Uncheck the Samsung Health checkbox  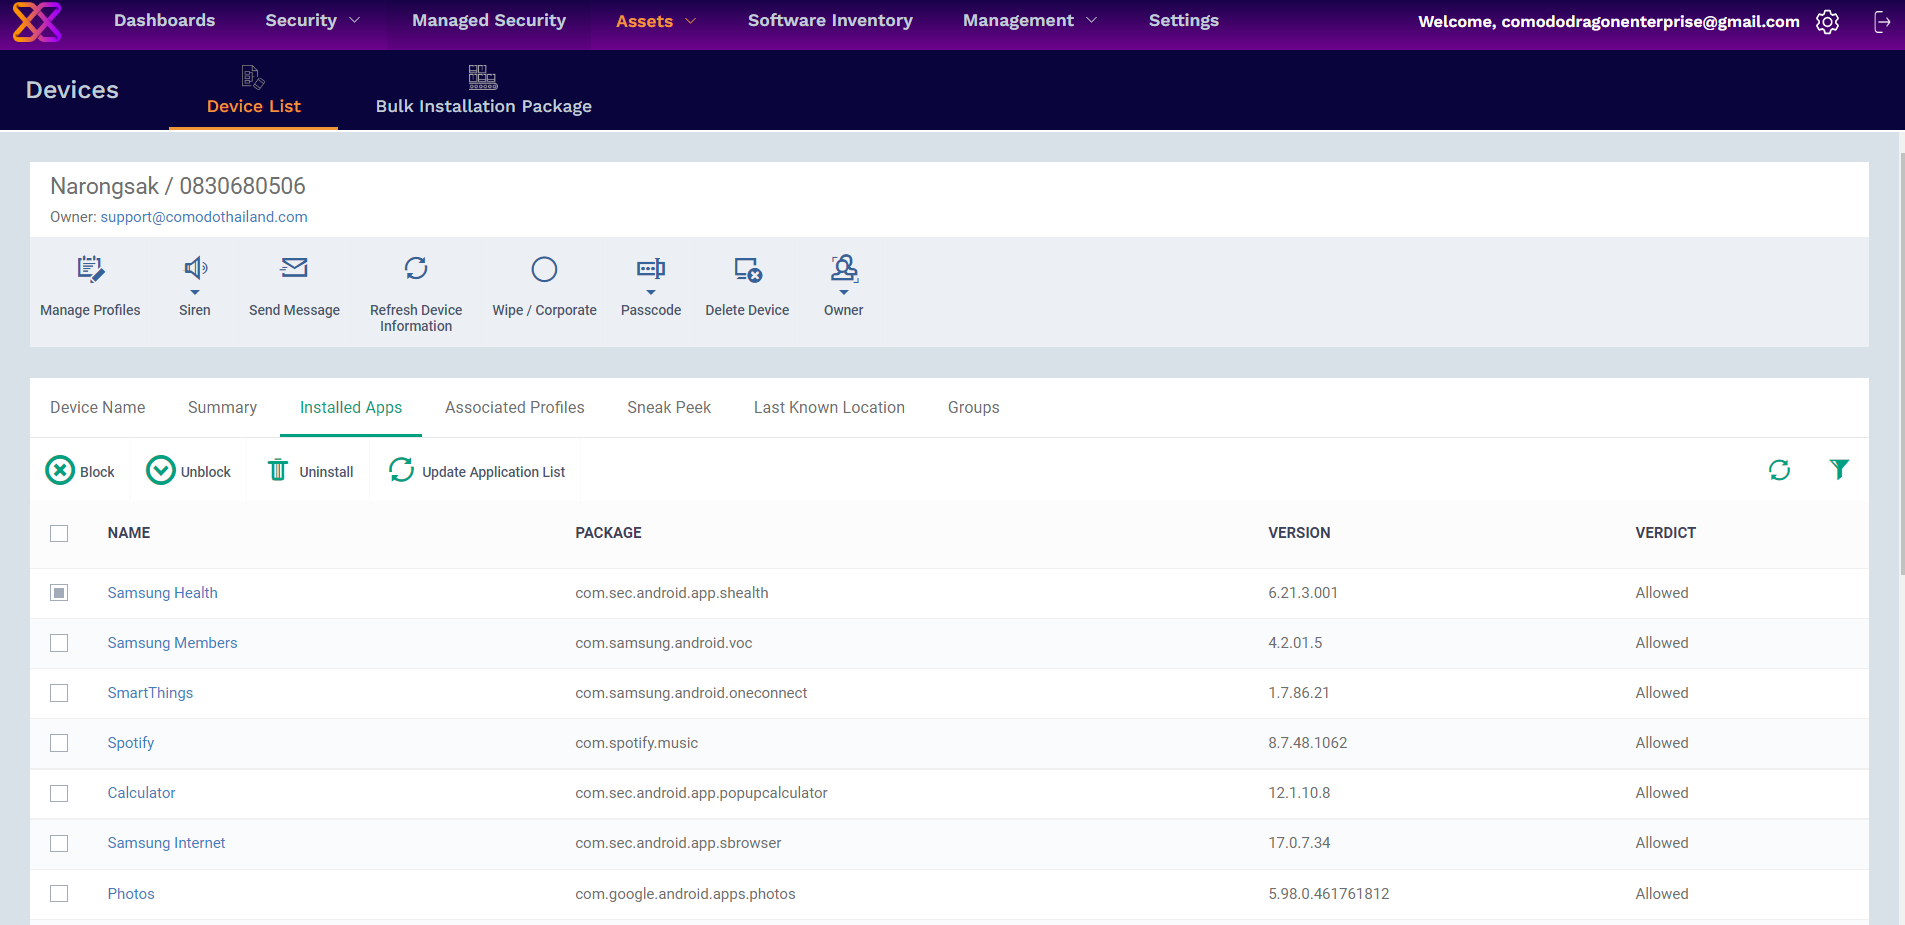pyautogui.click(x=59, y=592)
